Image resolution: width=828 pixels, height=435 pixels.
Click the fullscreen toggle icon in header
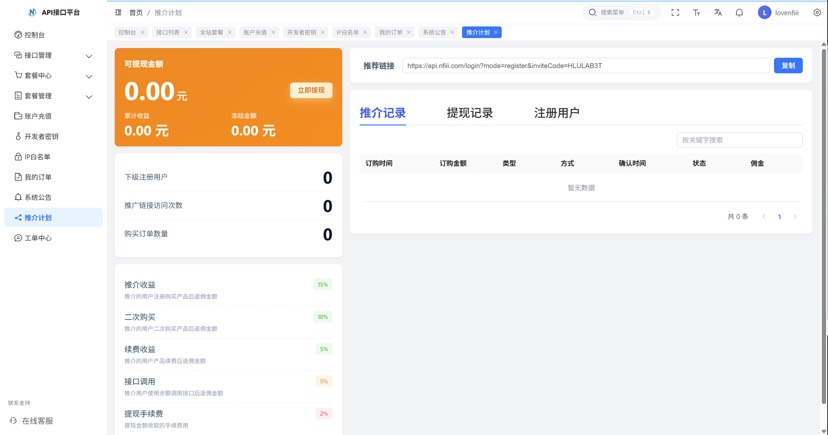675,13
